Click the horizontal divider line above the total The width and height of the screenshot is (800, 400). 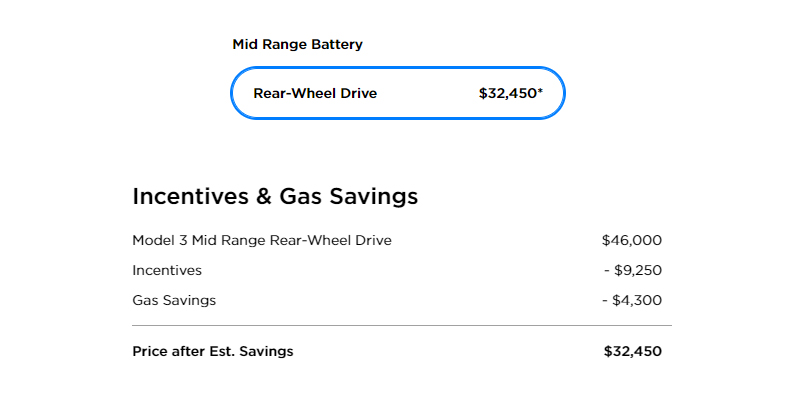[x=401, y=326]
